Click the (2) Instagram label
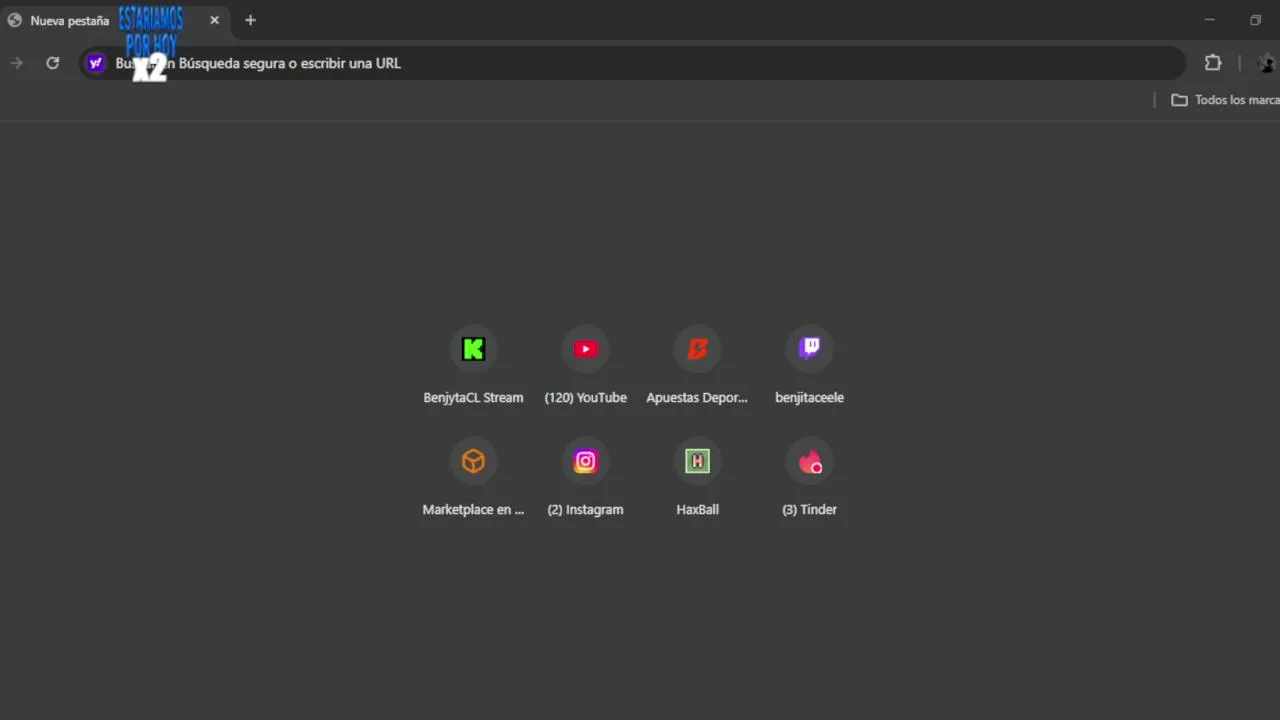This screenshot has height=720, width=1280. [585, 509]
